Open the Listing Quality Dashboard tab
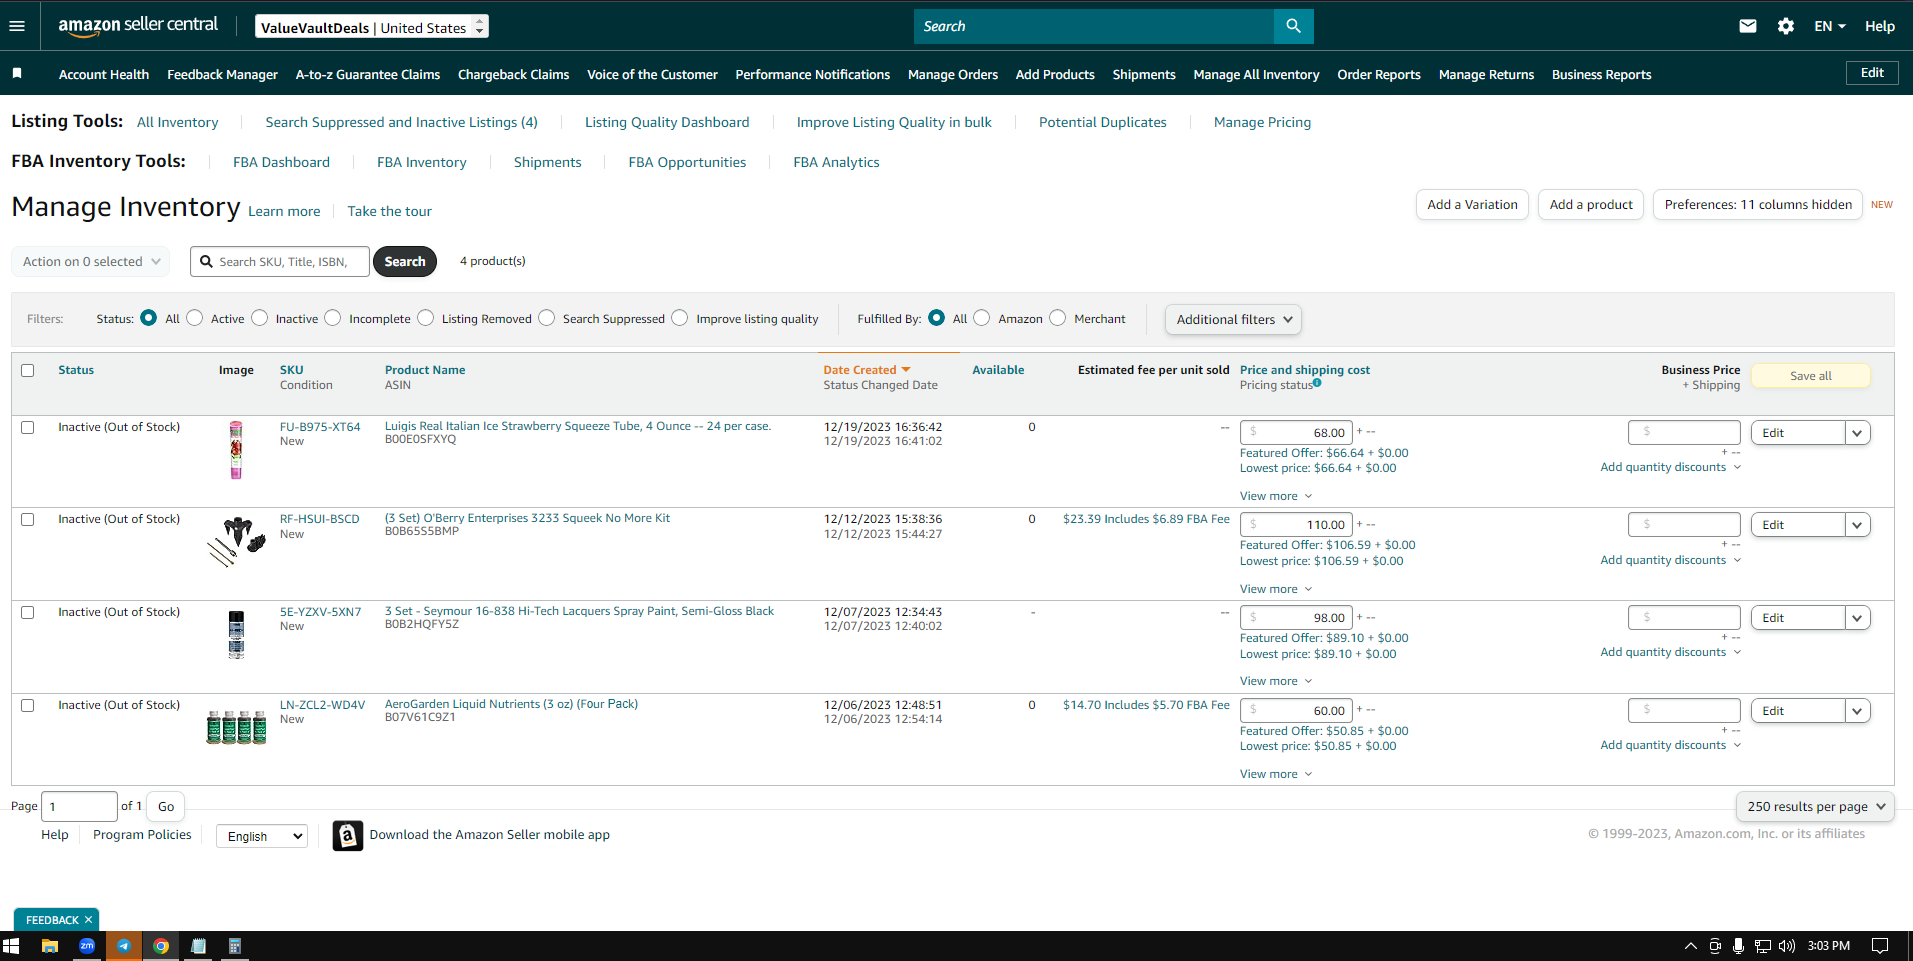Screen dimensions: 1913x961 tap(667, 122)
